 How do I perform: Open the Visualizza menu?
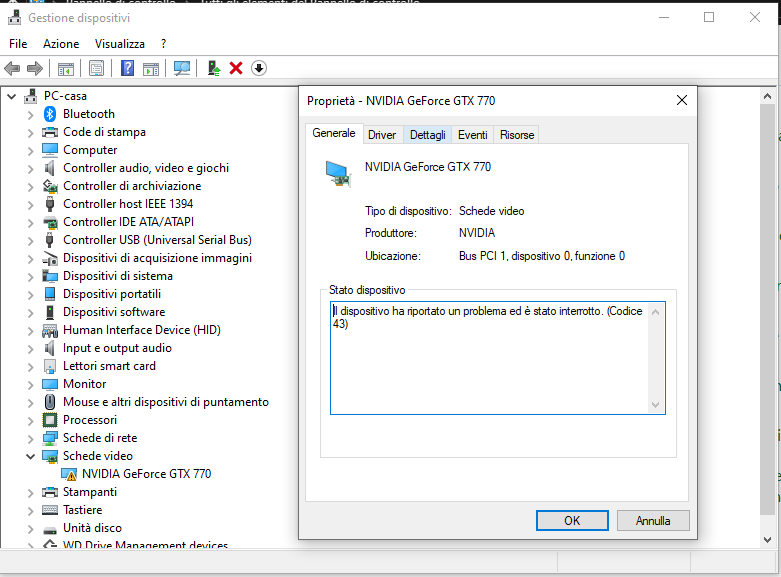(x=120, y=44)
